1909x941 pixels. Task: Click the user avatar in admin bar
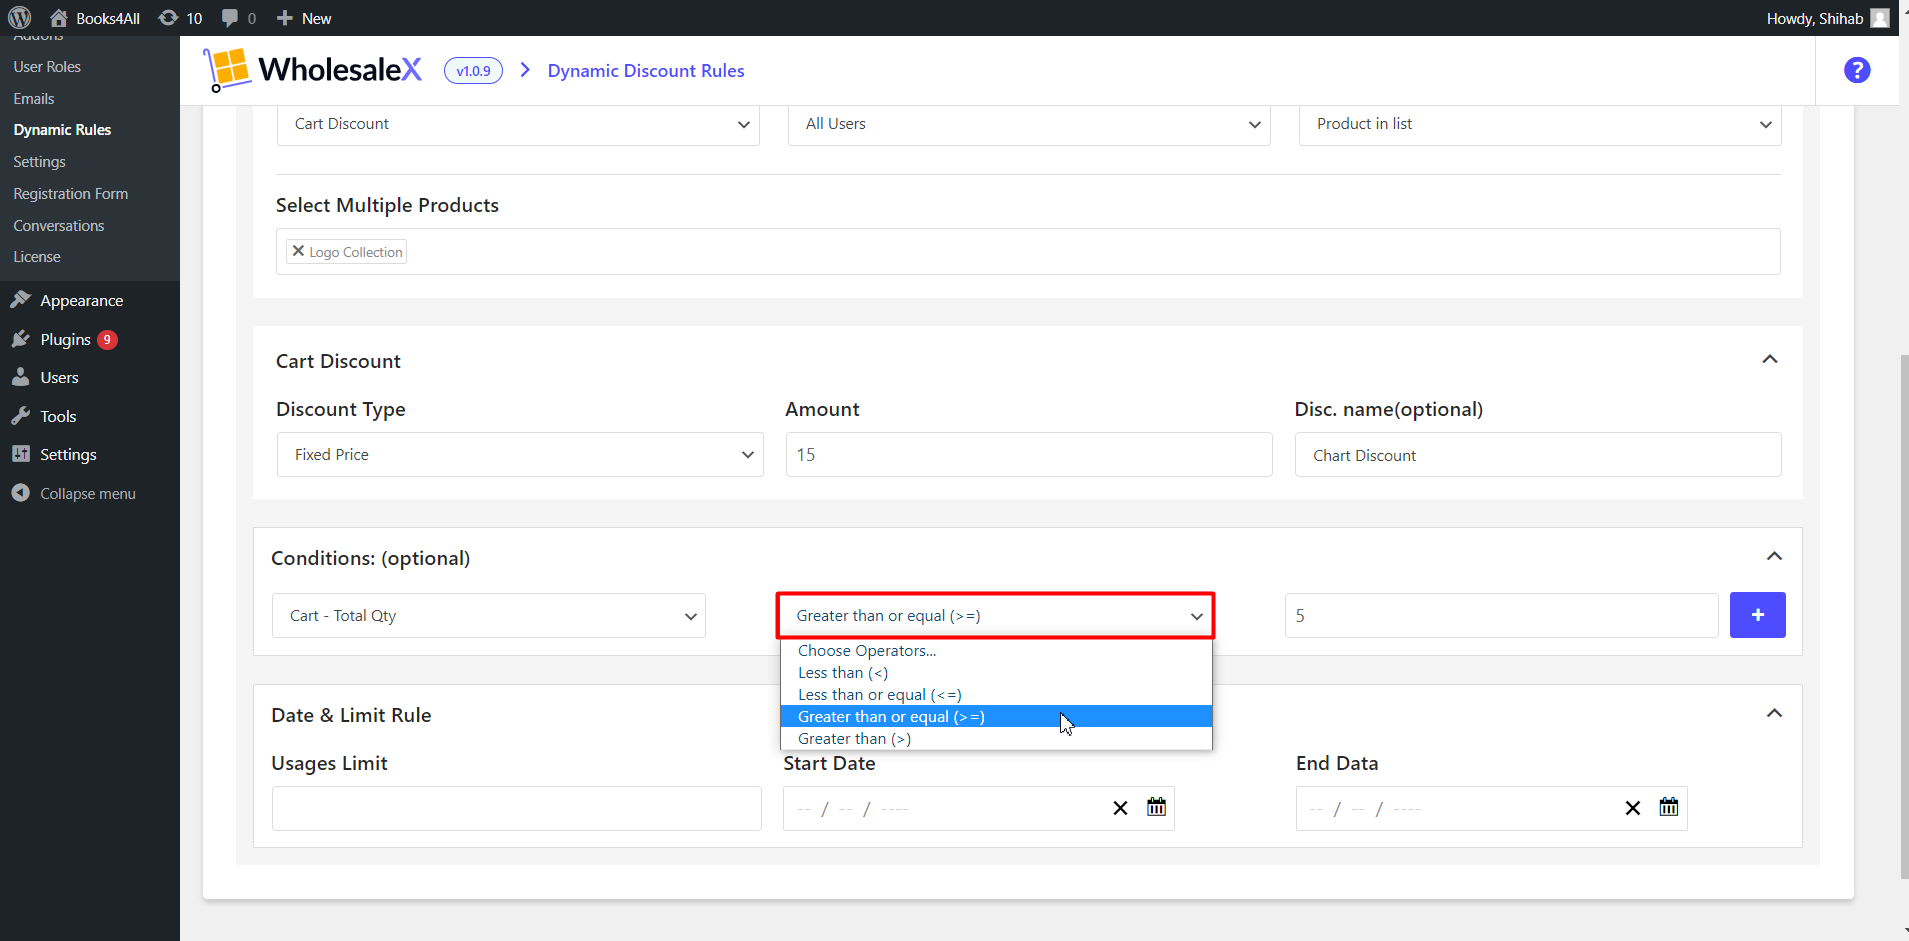1880,18
